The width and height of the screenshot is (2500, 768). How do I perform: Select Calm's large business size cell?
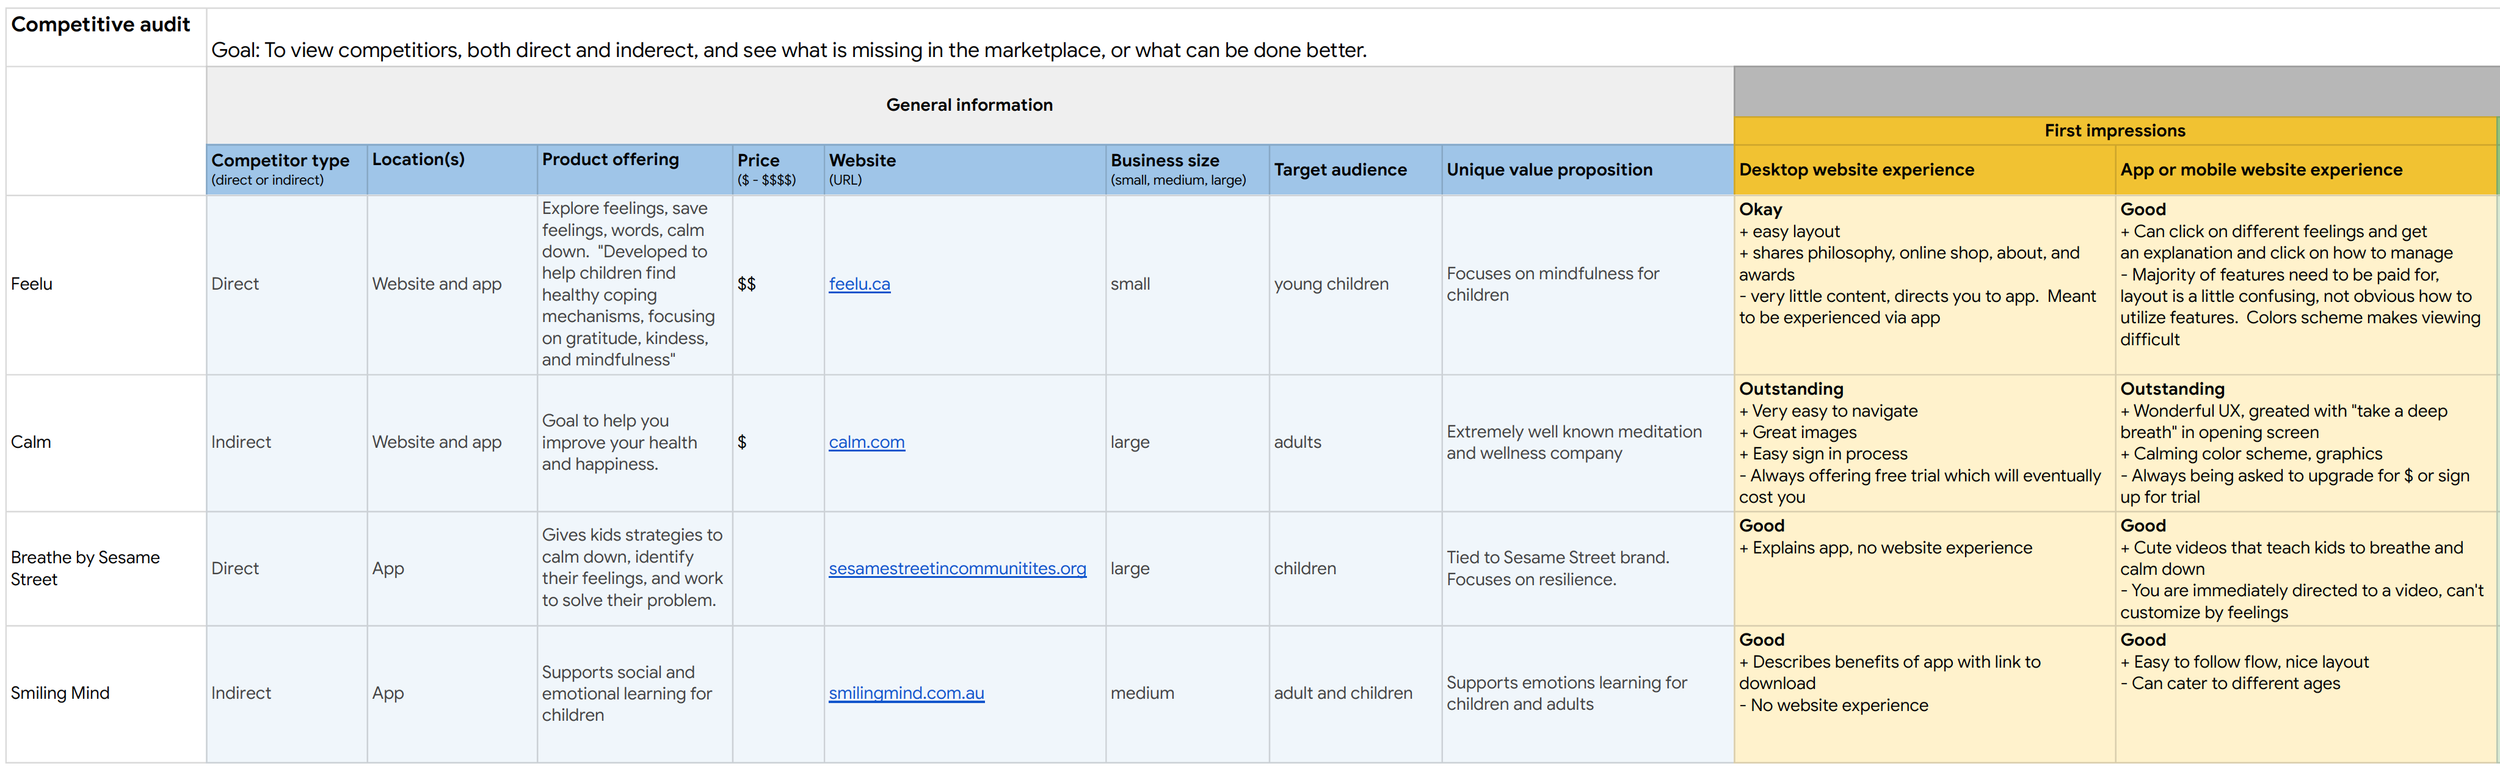click(1187, 443)
